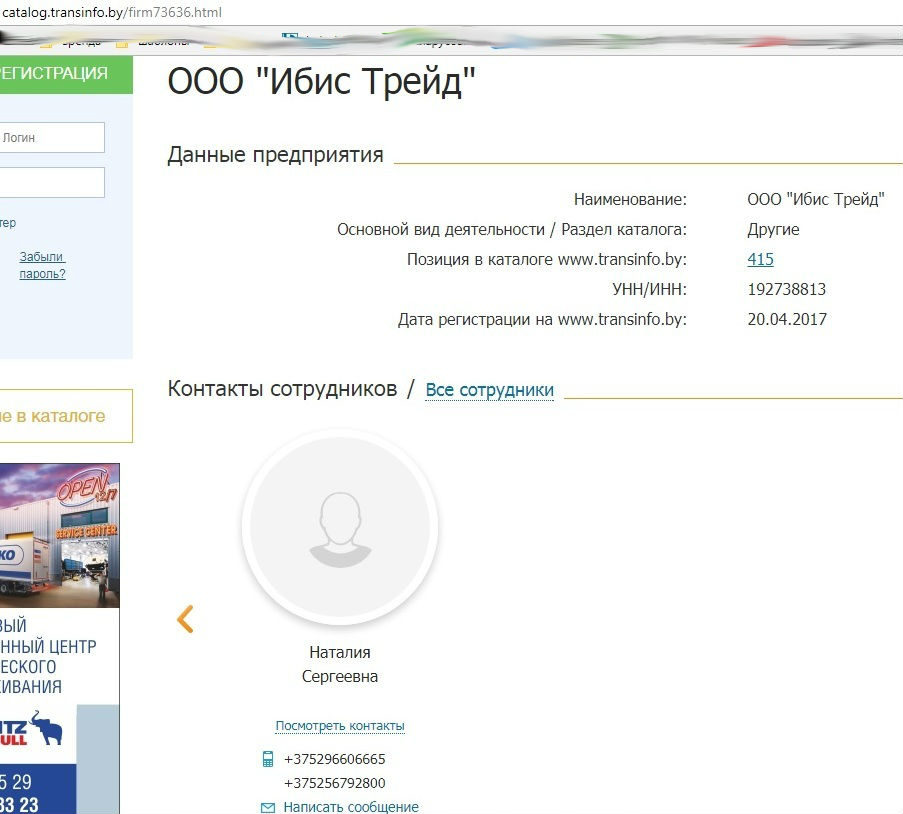Click 'Посмотреть контакты' for Наталия Сергеевна

click(339, 725)
